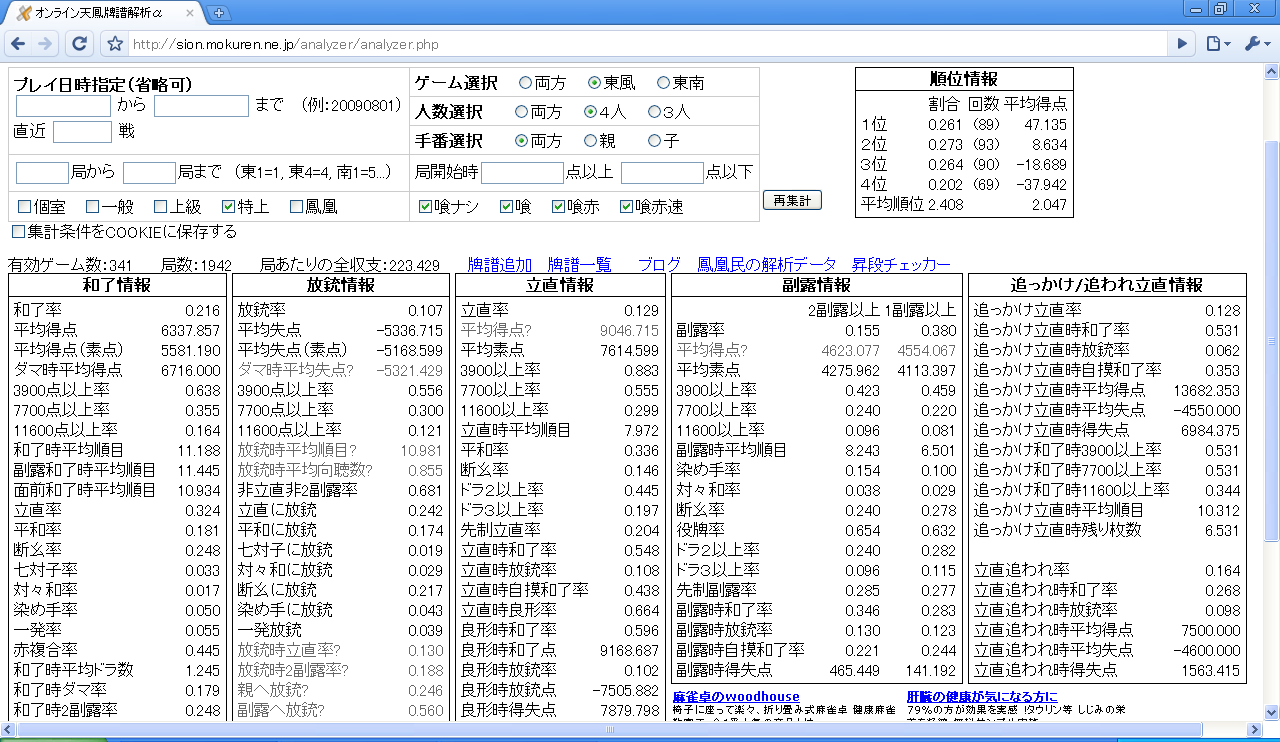Open the 昇段チェッカー link
This screenshot has width=1280, height=742.
[x=901, y=265]
